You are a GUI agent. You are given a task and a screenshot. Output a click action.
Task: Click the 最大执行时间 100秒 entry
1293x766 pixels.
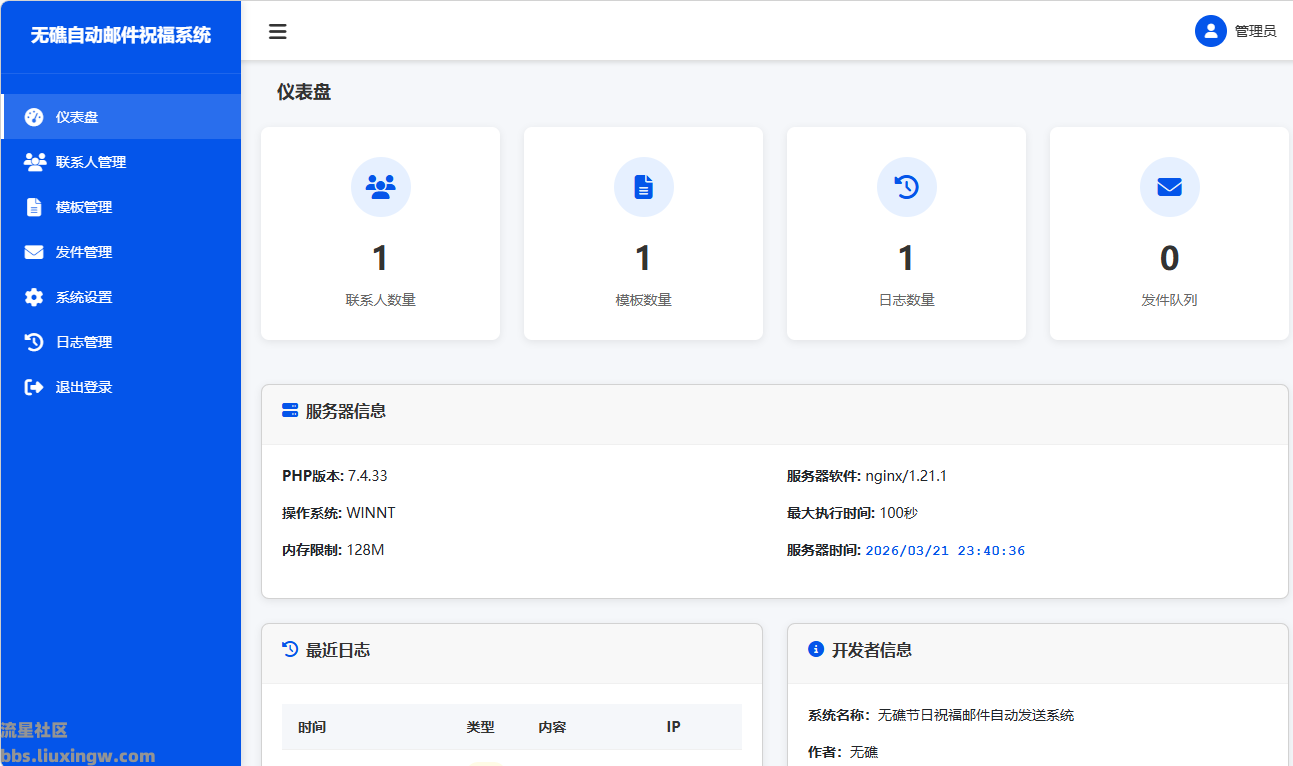(852, 513)
